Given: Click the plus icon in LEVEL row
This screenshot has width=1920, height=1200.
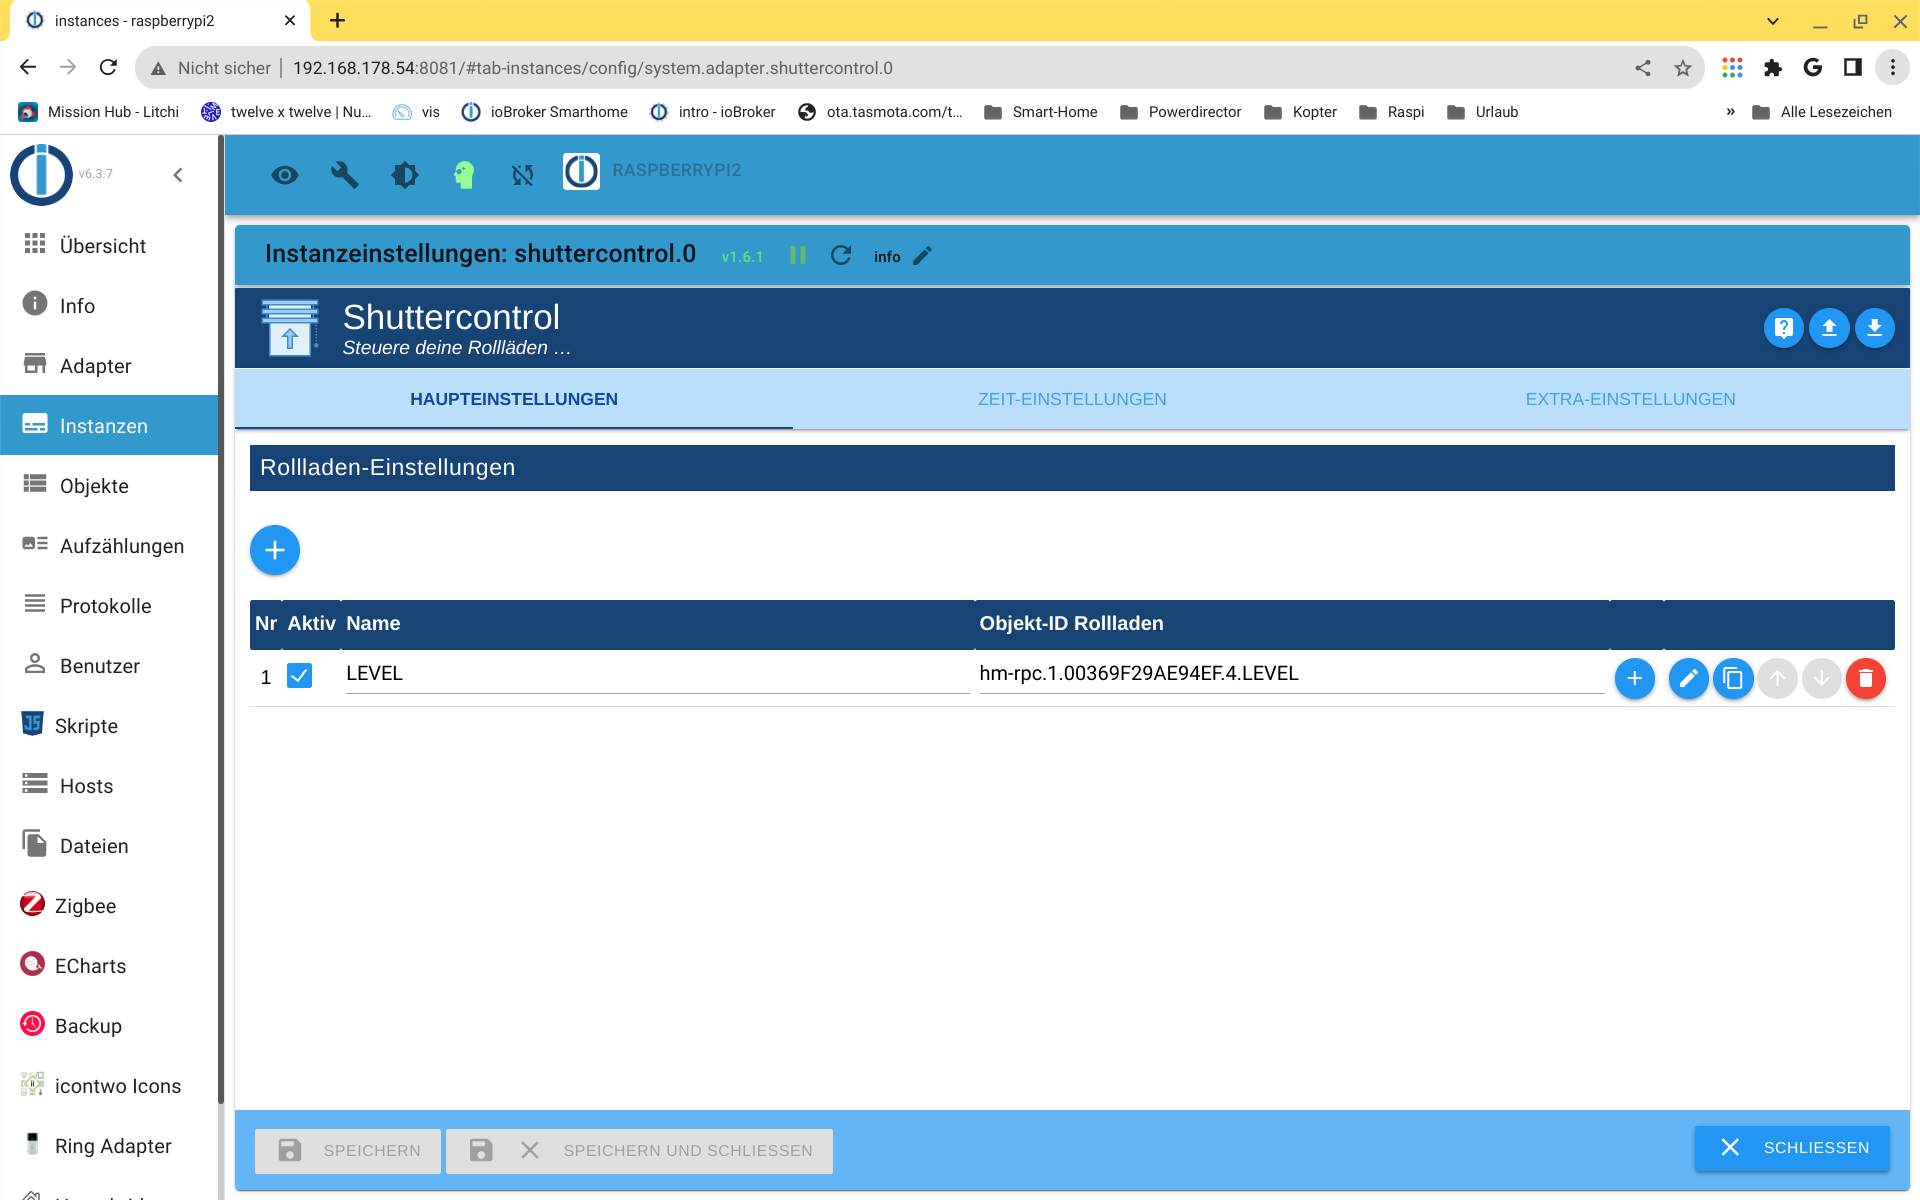Looking at the screenshot, I should 1635,679.
